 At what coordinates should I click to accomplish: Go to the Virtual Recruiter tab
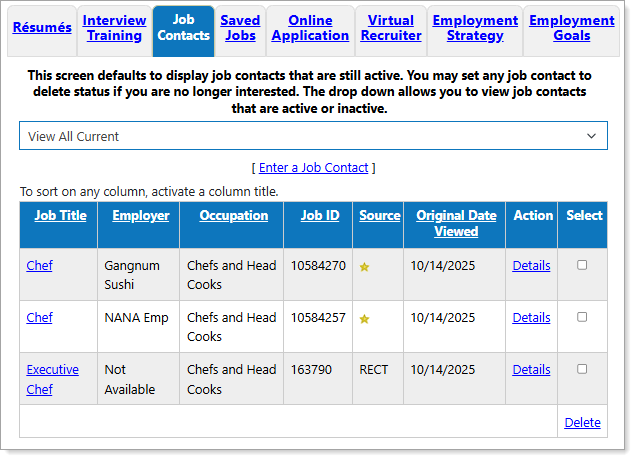pyautogui.click(x=390, y=28)
